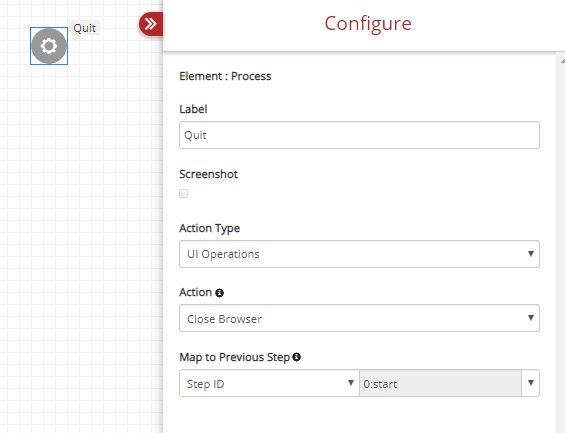The image size is (565, 433).
Task: Click the Screenshot field label
Action: click(209, 174)
